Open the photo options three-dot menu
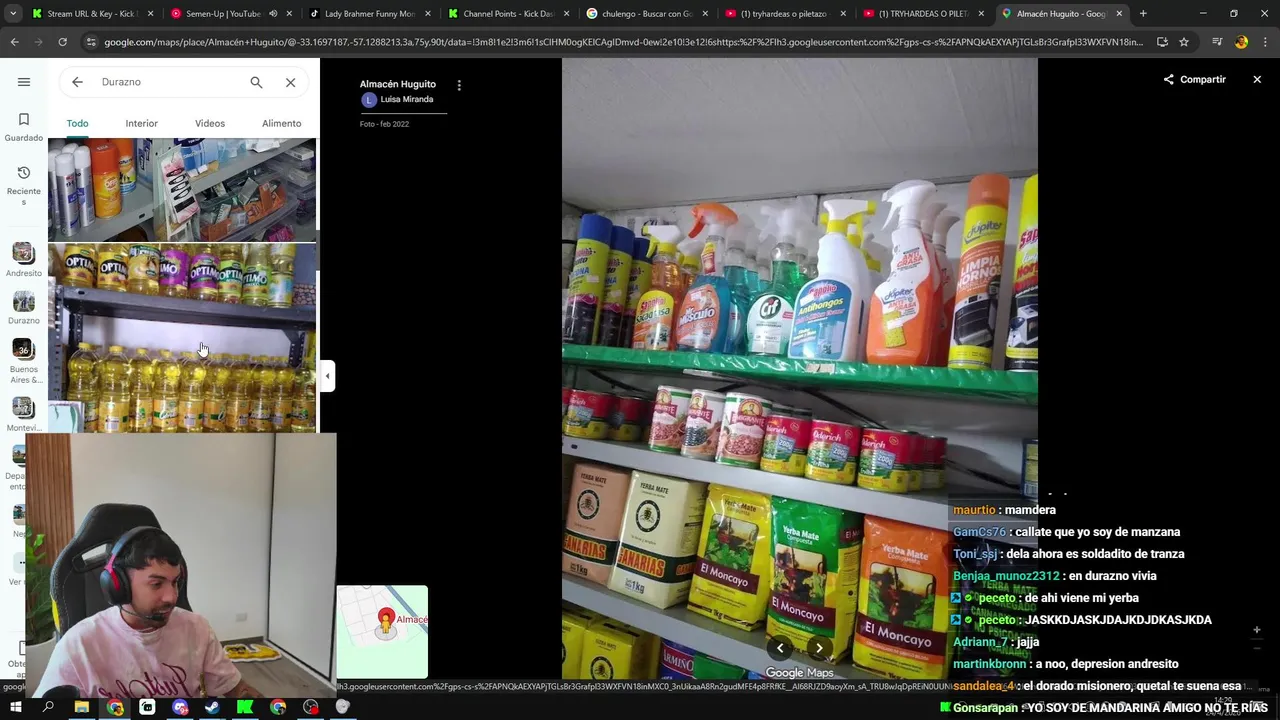Image resolution: width=1280 pixels, height=720 pixels. [x=459, y=86]
